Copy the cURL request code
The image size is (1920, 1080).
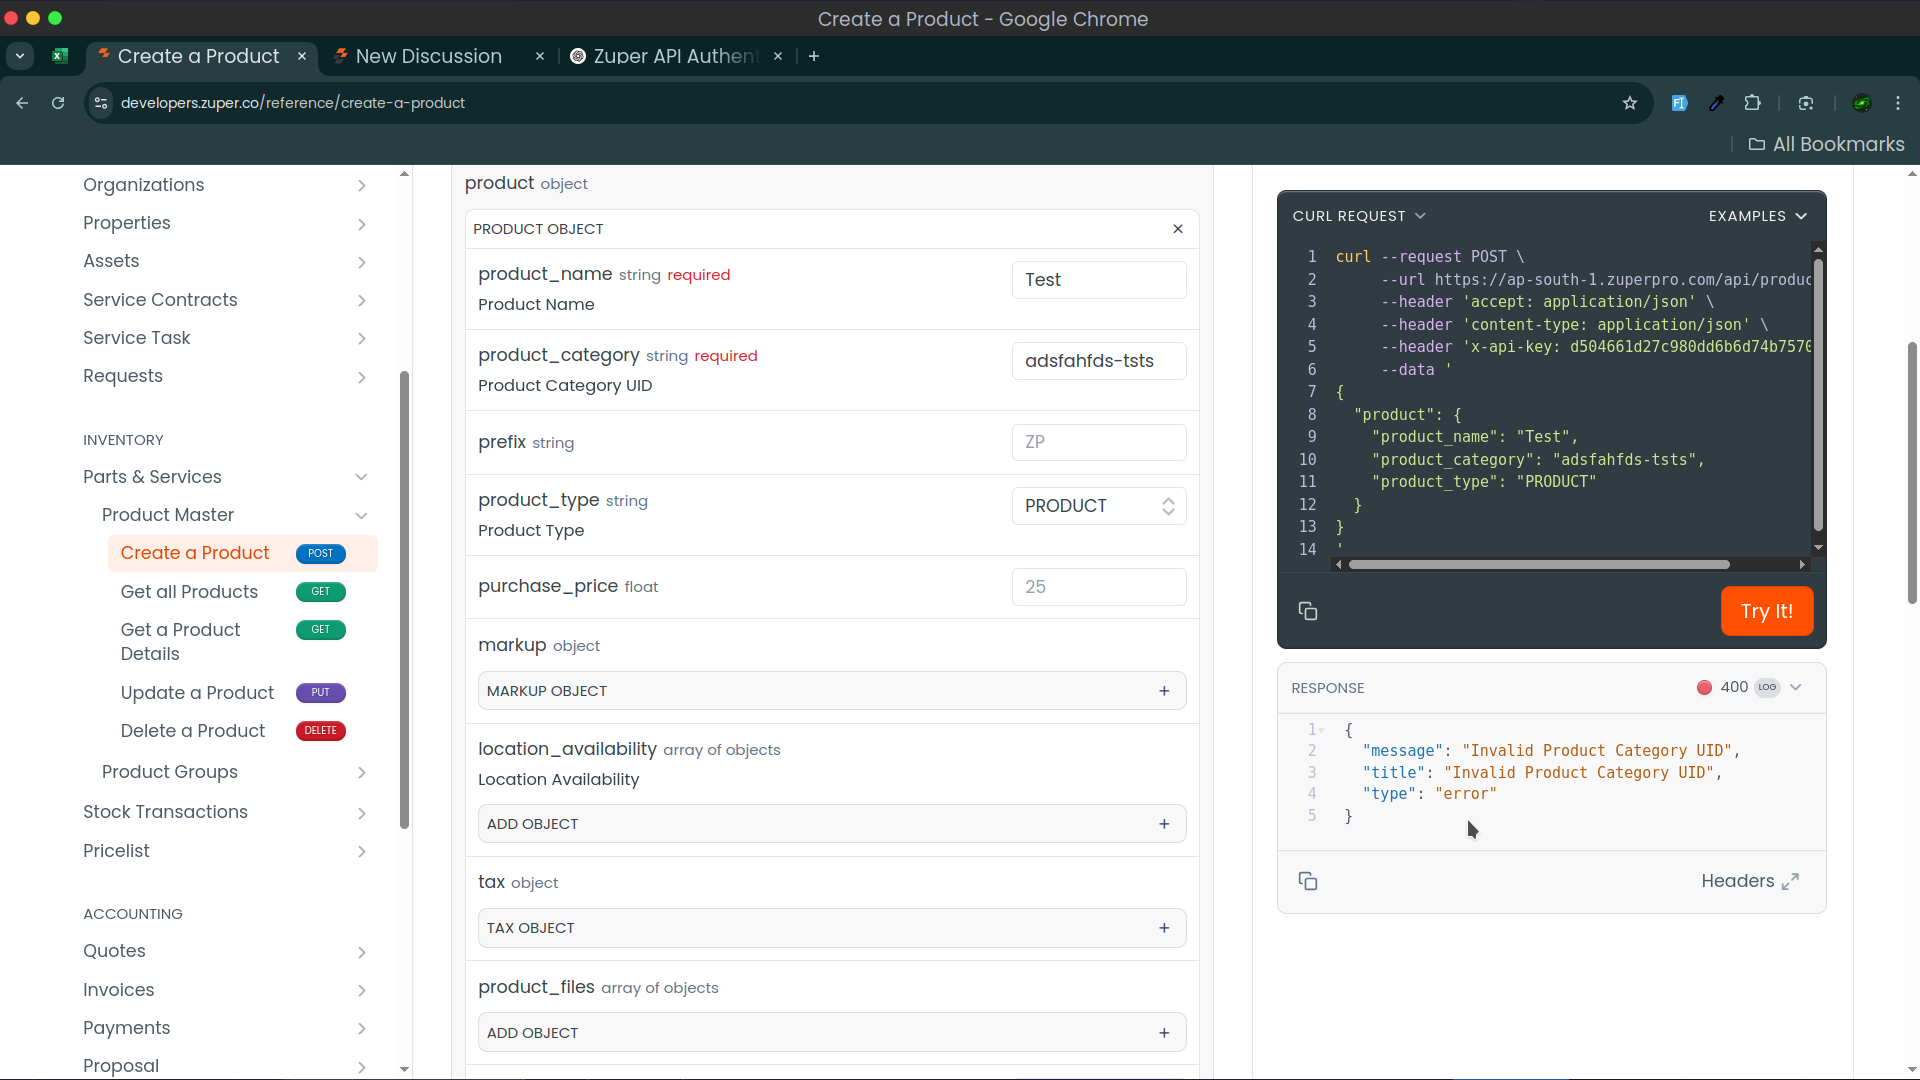[x=1307, y=611]
